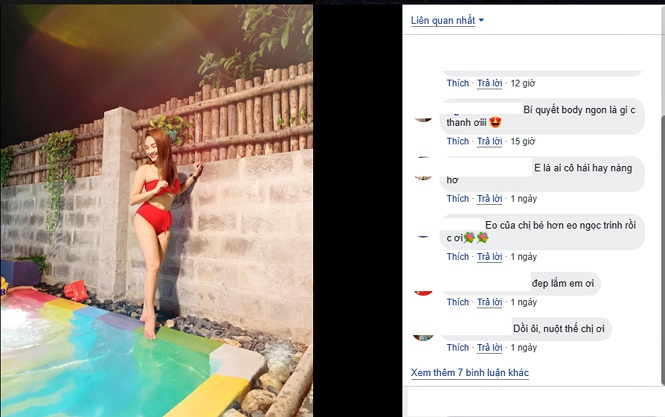Reply to the 'đẹp lắm em ơi' comment

point(489,302)
